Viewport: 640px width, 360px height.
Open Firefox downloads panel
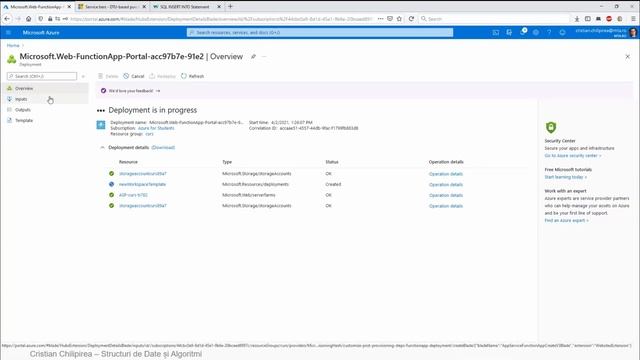click(577, 19)
